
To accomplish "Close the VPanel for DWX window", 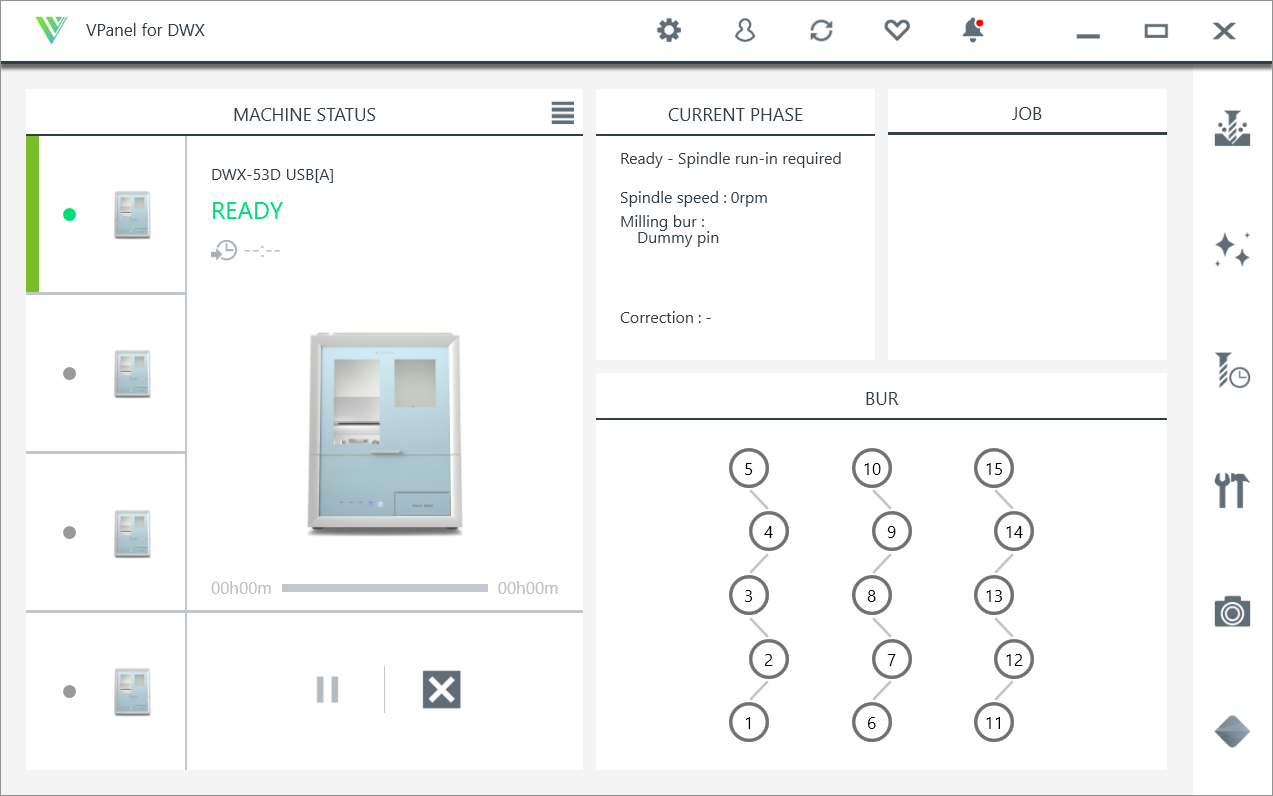I will pyautogui.click(x=1224, y=31).
